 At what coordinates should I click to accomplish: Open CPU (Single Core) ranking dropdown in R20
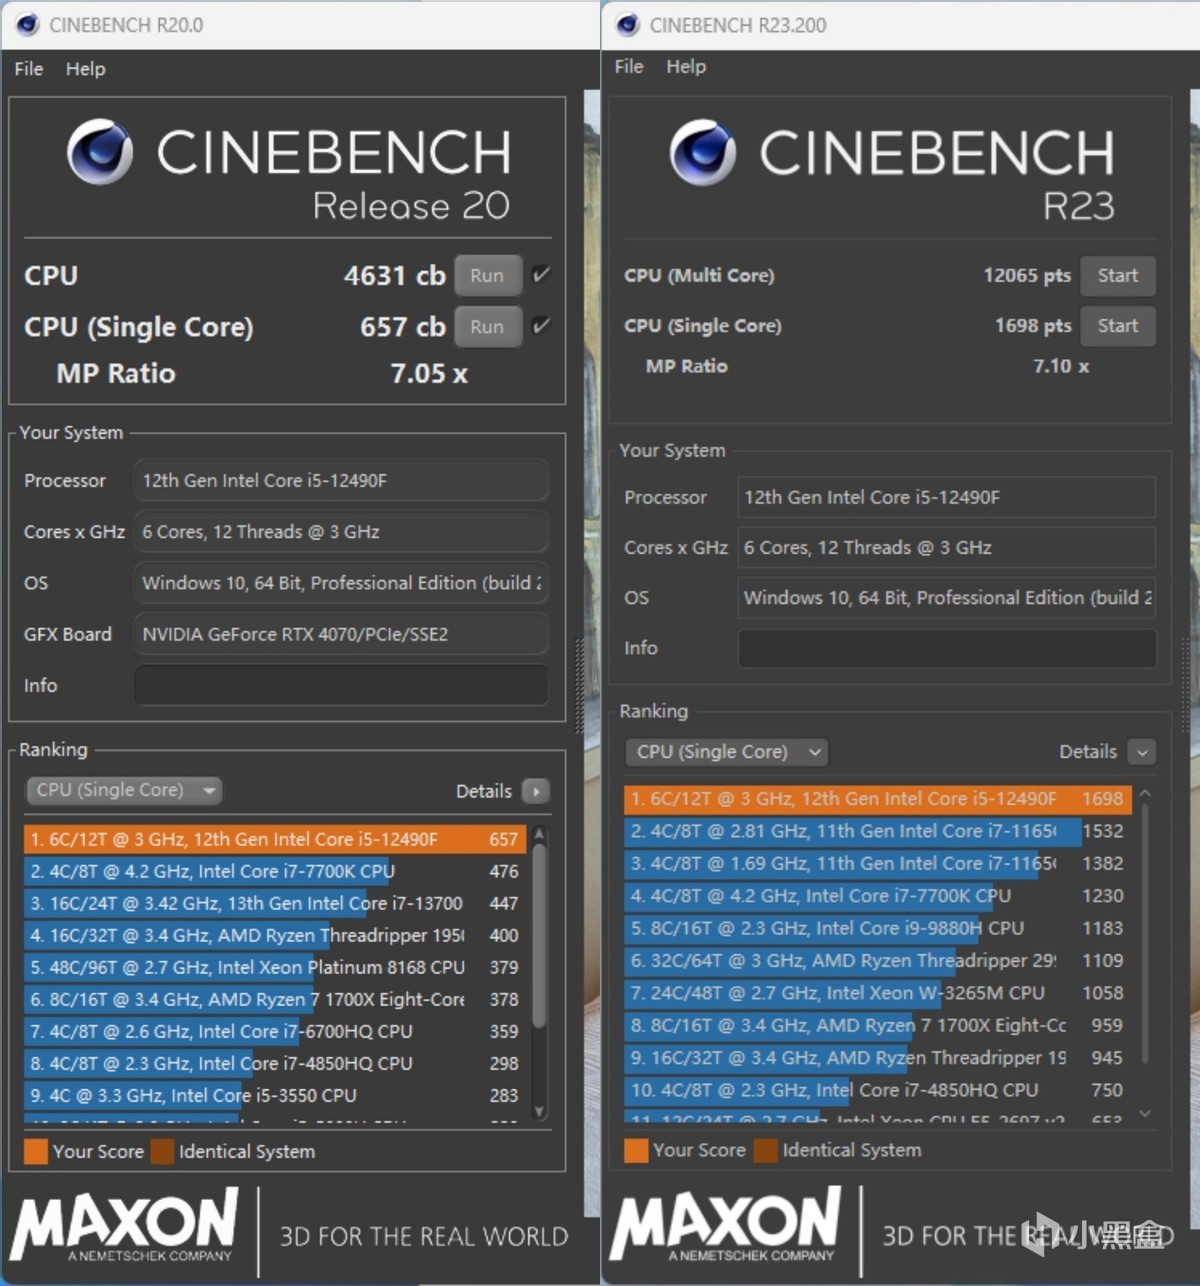tap(124, 791)
